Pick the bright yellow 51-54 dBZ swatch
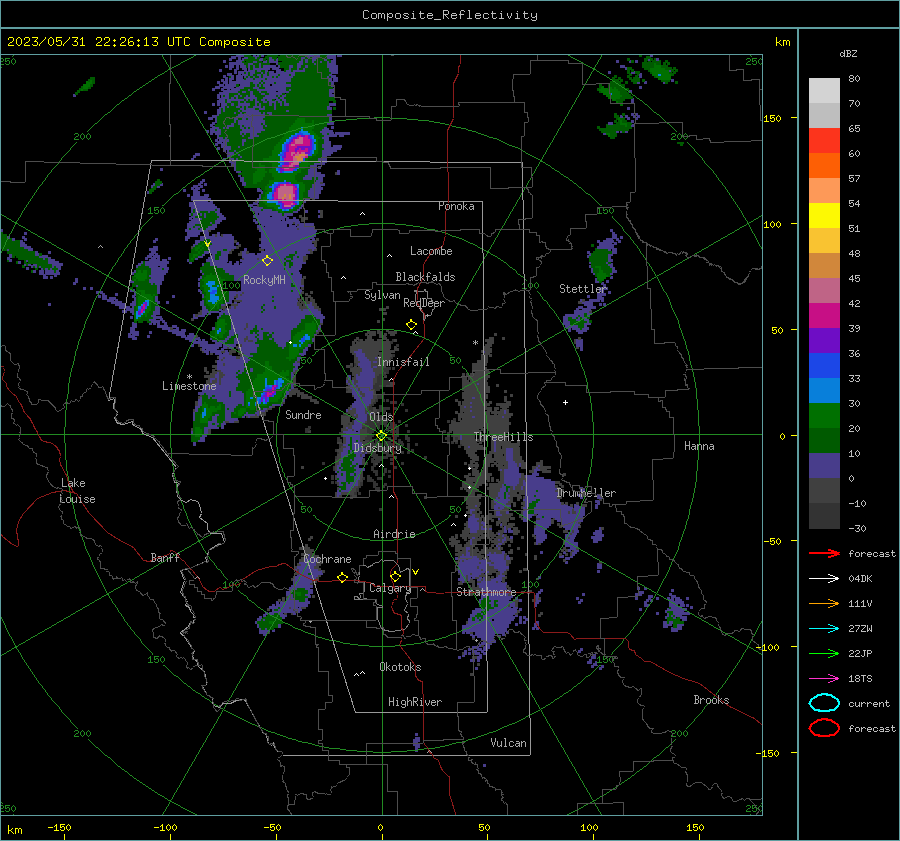The height and width of the screenshot is (841, 900). click(x=824, y=216)
